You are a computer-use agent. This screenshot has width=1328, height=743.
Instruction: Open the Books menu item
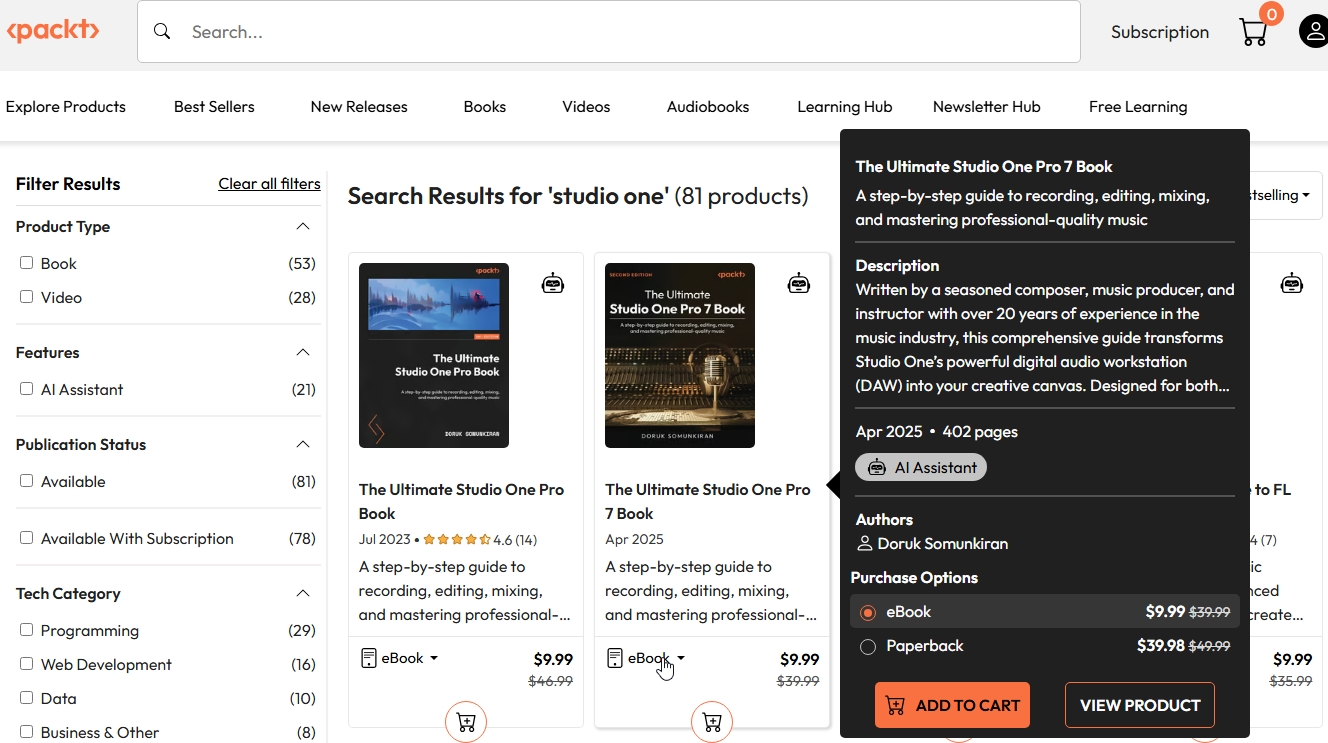[x=485, y=107]
